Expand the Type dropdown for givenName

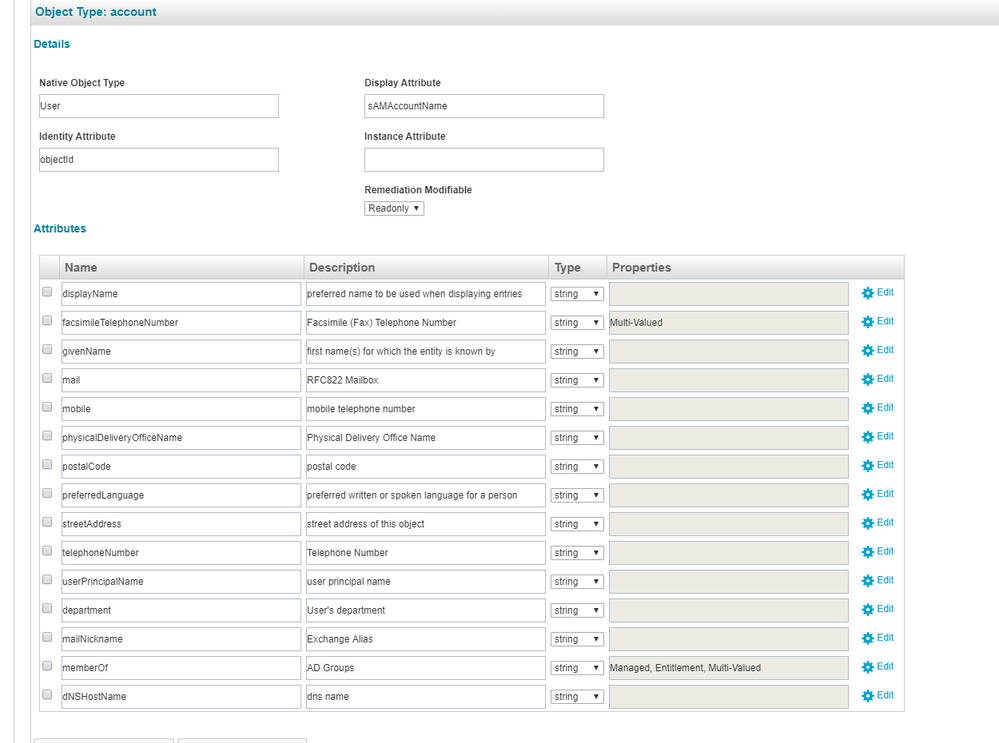point(577,351)
